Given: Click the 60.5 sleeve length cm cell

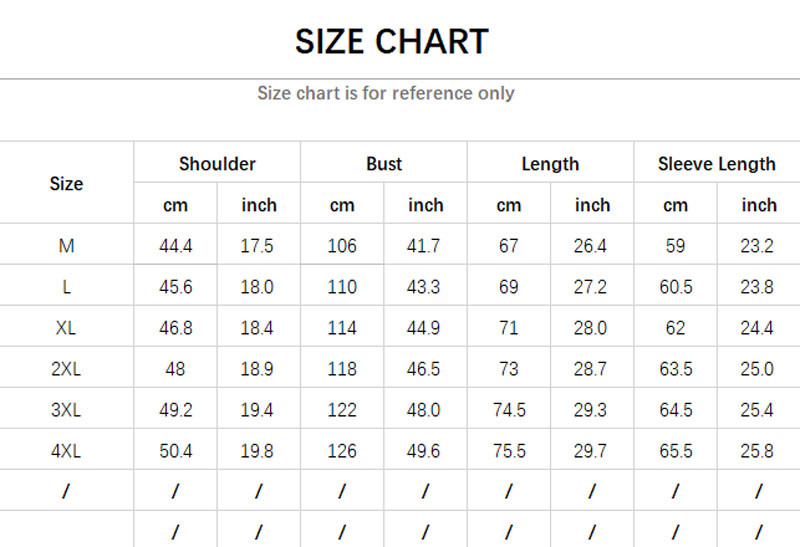Looking at the screenshot, I should coord(675,287).
